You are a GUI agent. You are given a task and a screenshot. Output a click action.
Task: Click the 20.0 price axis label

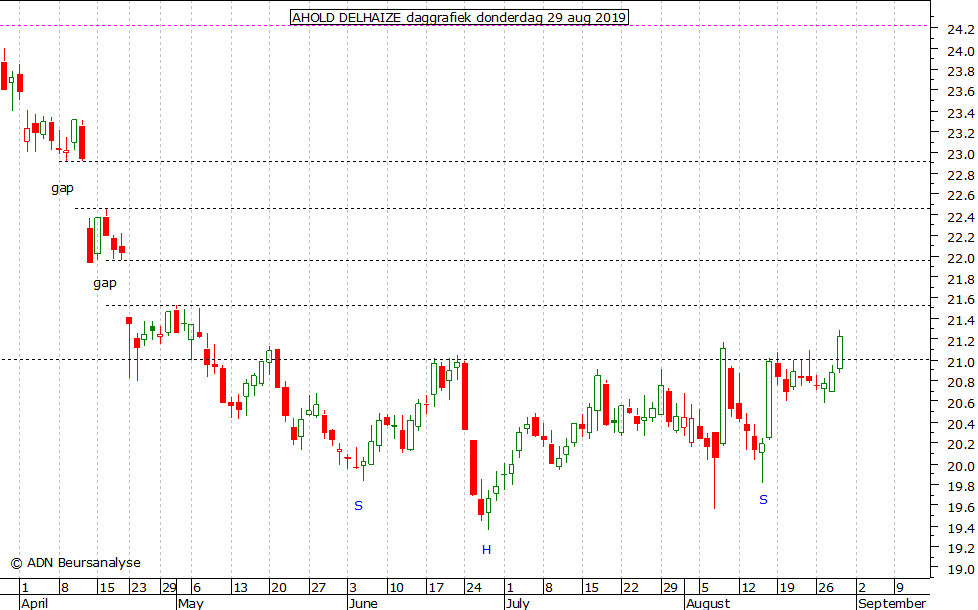tap(961, 467)
